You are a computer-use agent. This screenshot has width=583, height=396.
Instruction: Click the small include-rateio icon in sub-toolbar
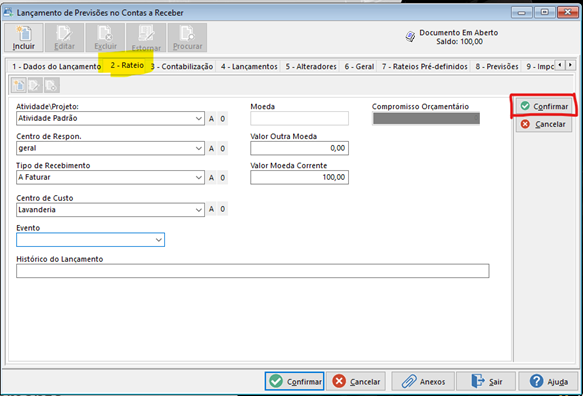pyautogui.click(x=19, y=86)
